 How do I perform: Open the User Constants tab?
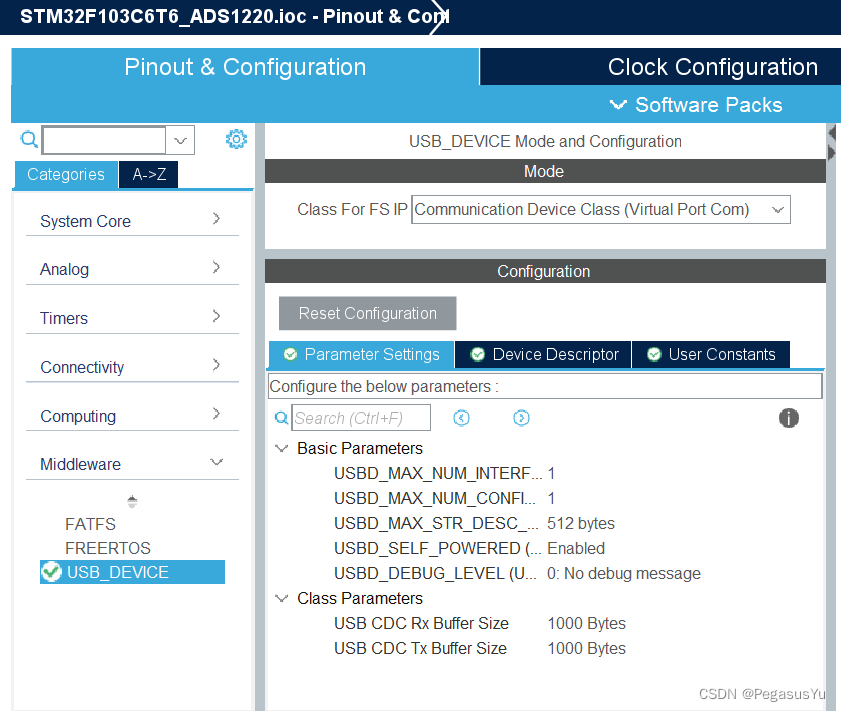[711, 354]
